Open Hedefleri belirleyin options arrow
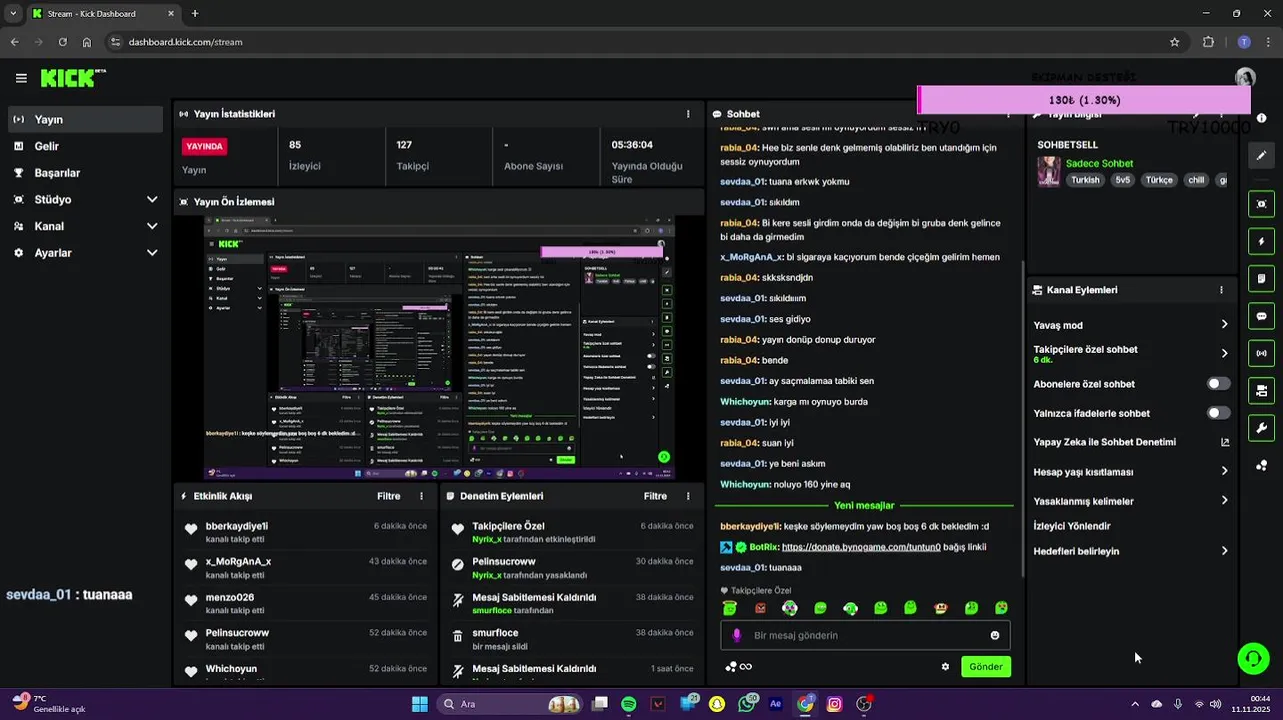Screen dimensions: 1283x720 click(1224, 551)
